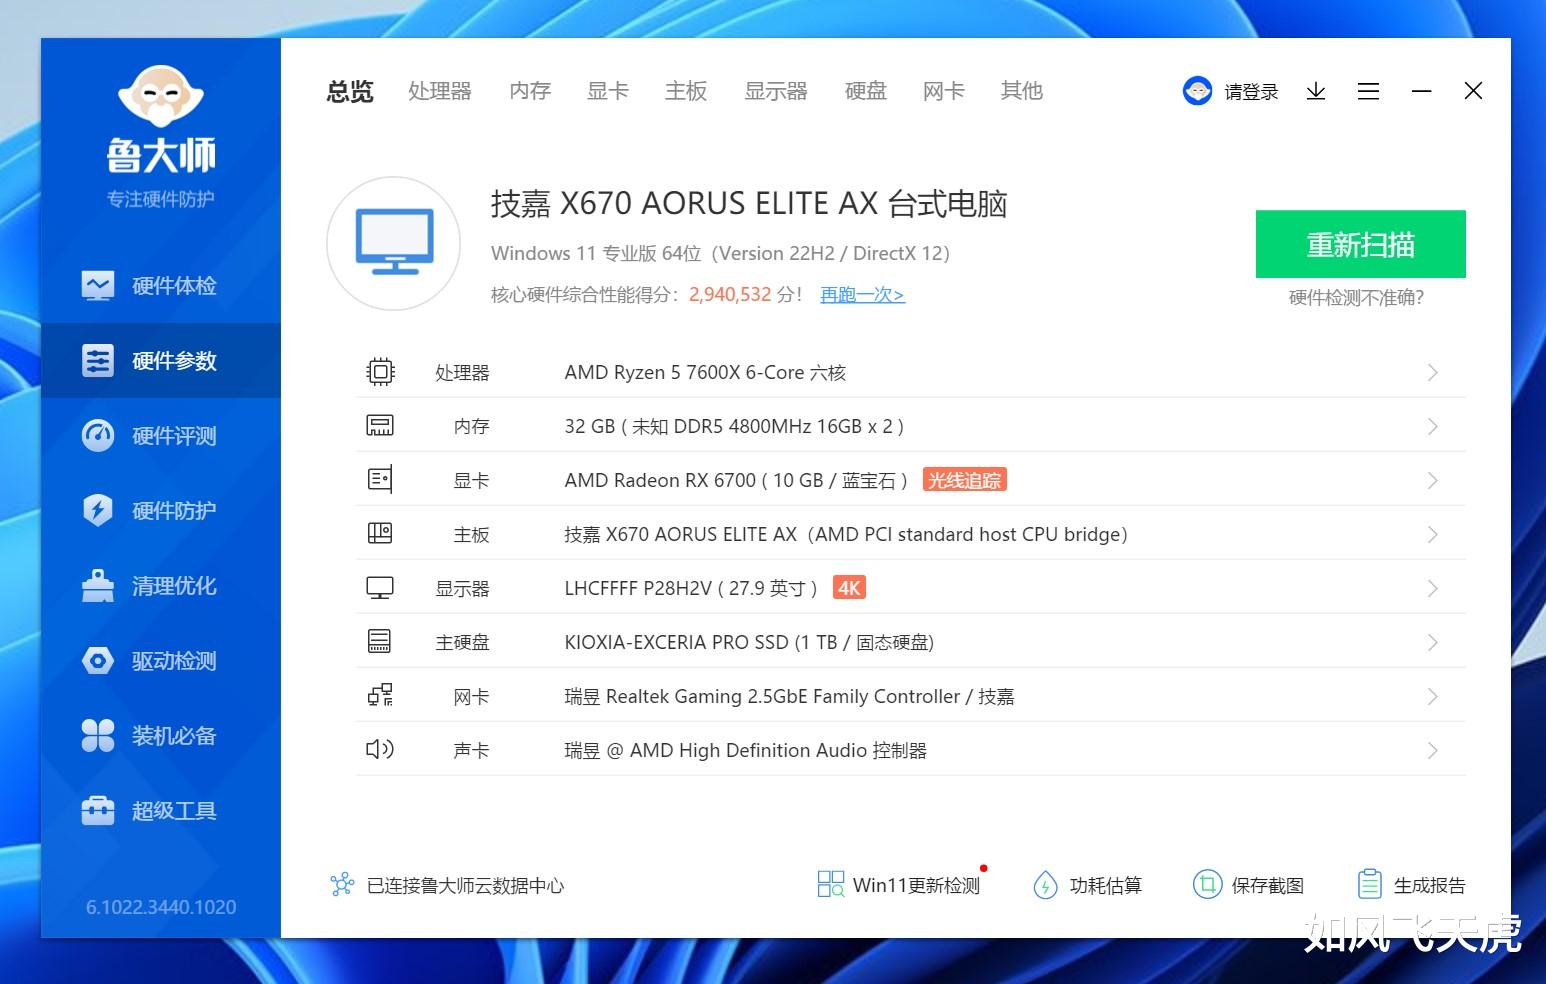Click the download arrow icon near 请登录

point(1316,91)
